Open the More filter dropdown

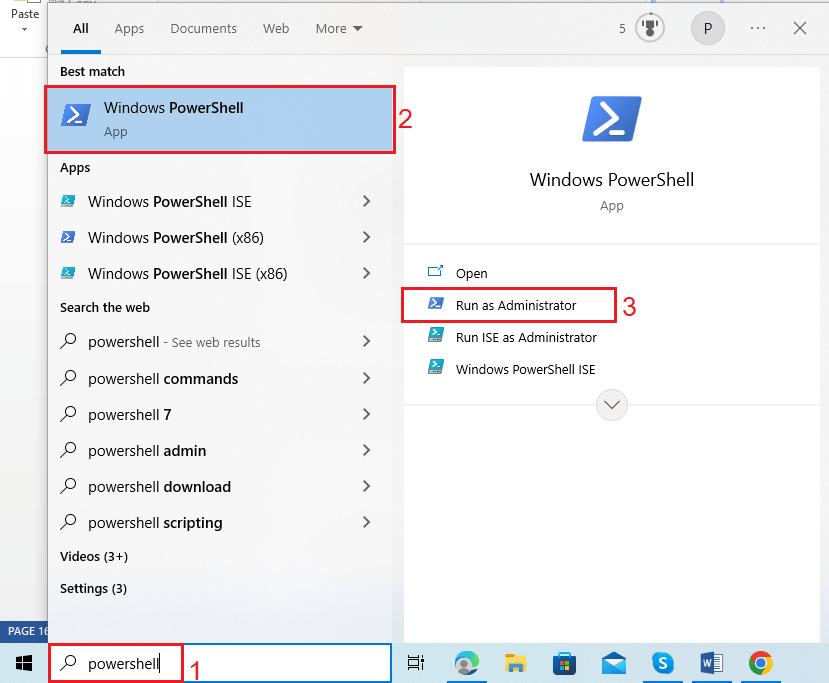point(339,29)
